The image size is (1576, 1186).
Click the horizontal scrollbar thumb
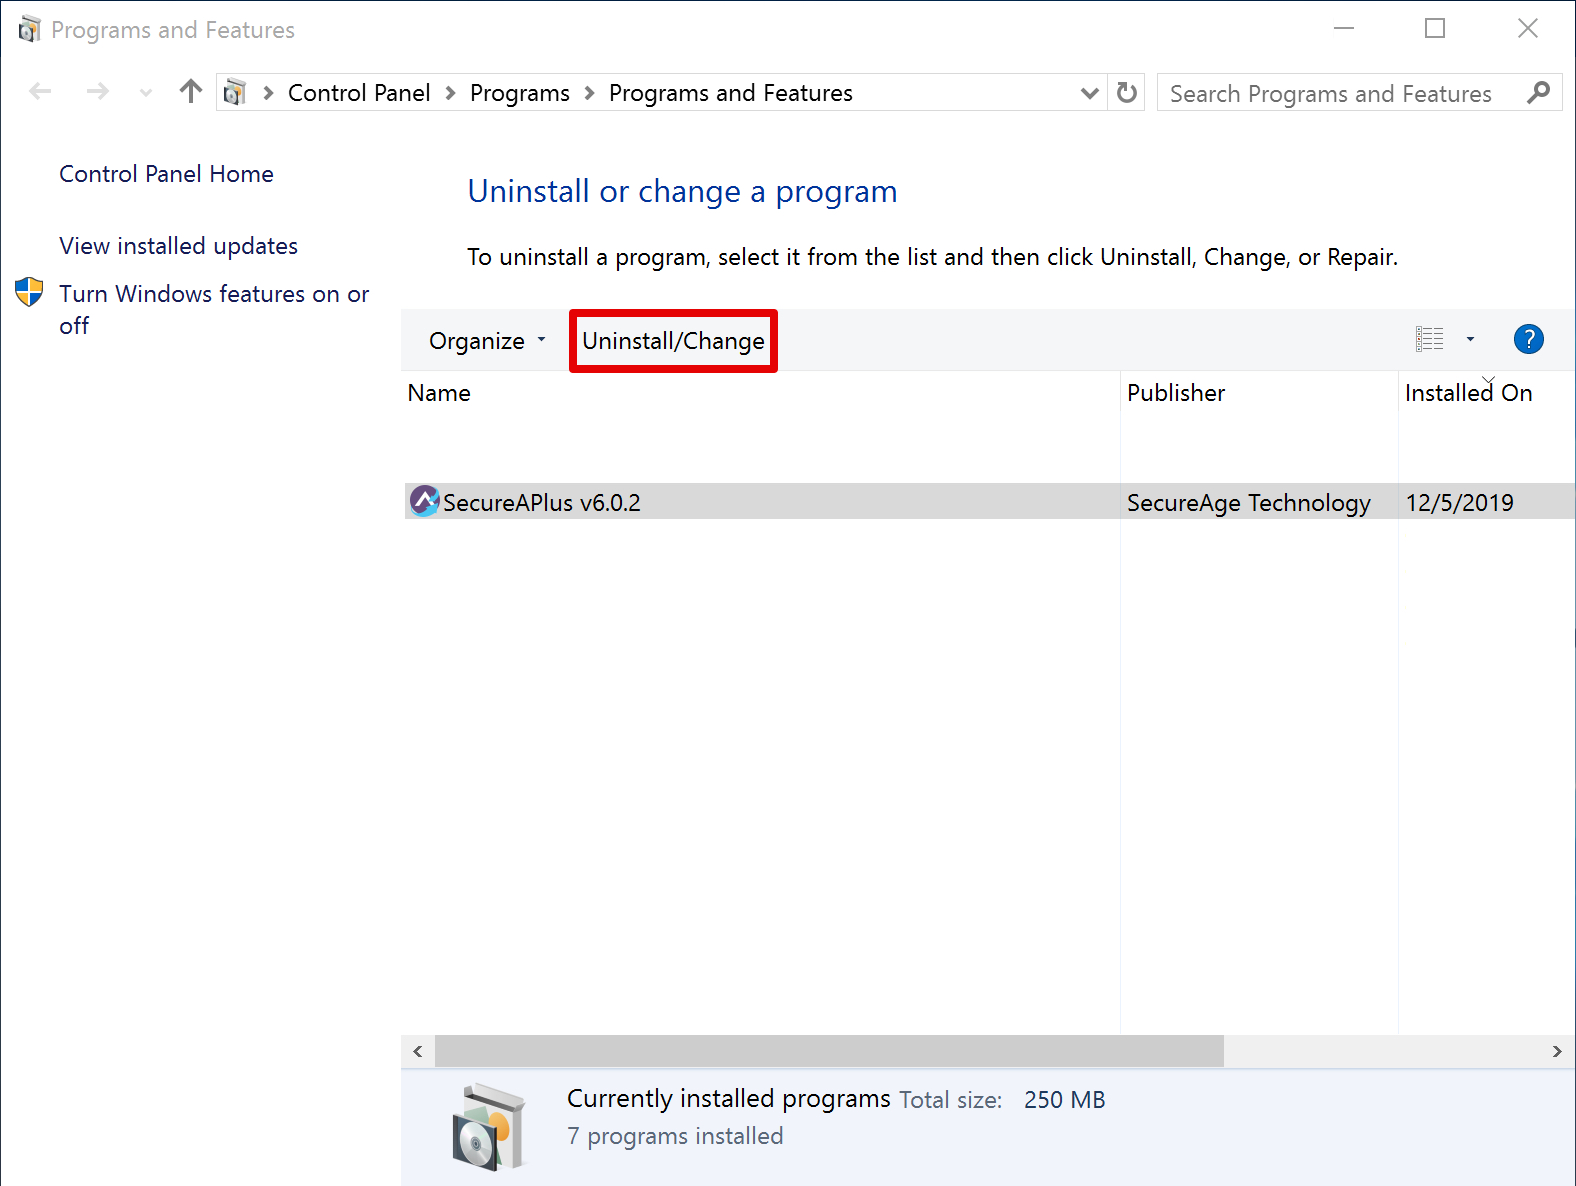(829, 1051)
